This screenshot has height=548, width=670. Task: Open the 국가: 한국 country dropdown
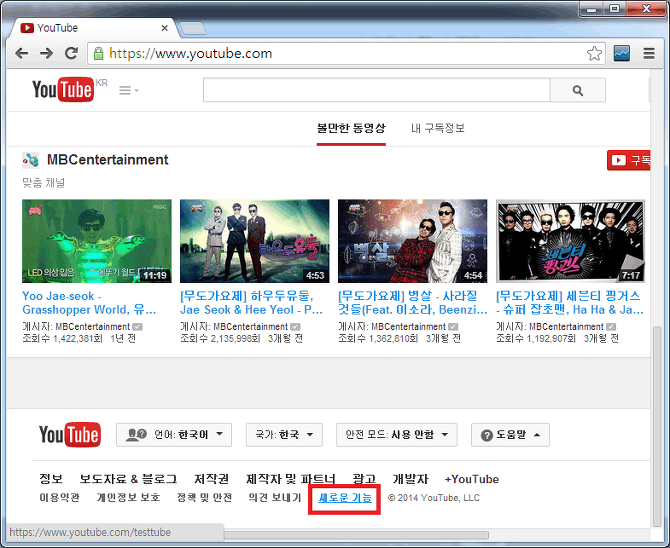pos(284,435)
